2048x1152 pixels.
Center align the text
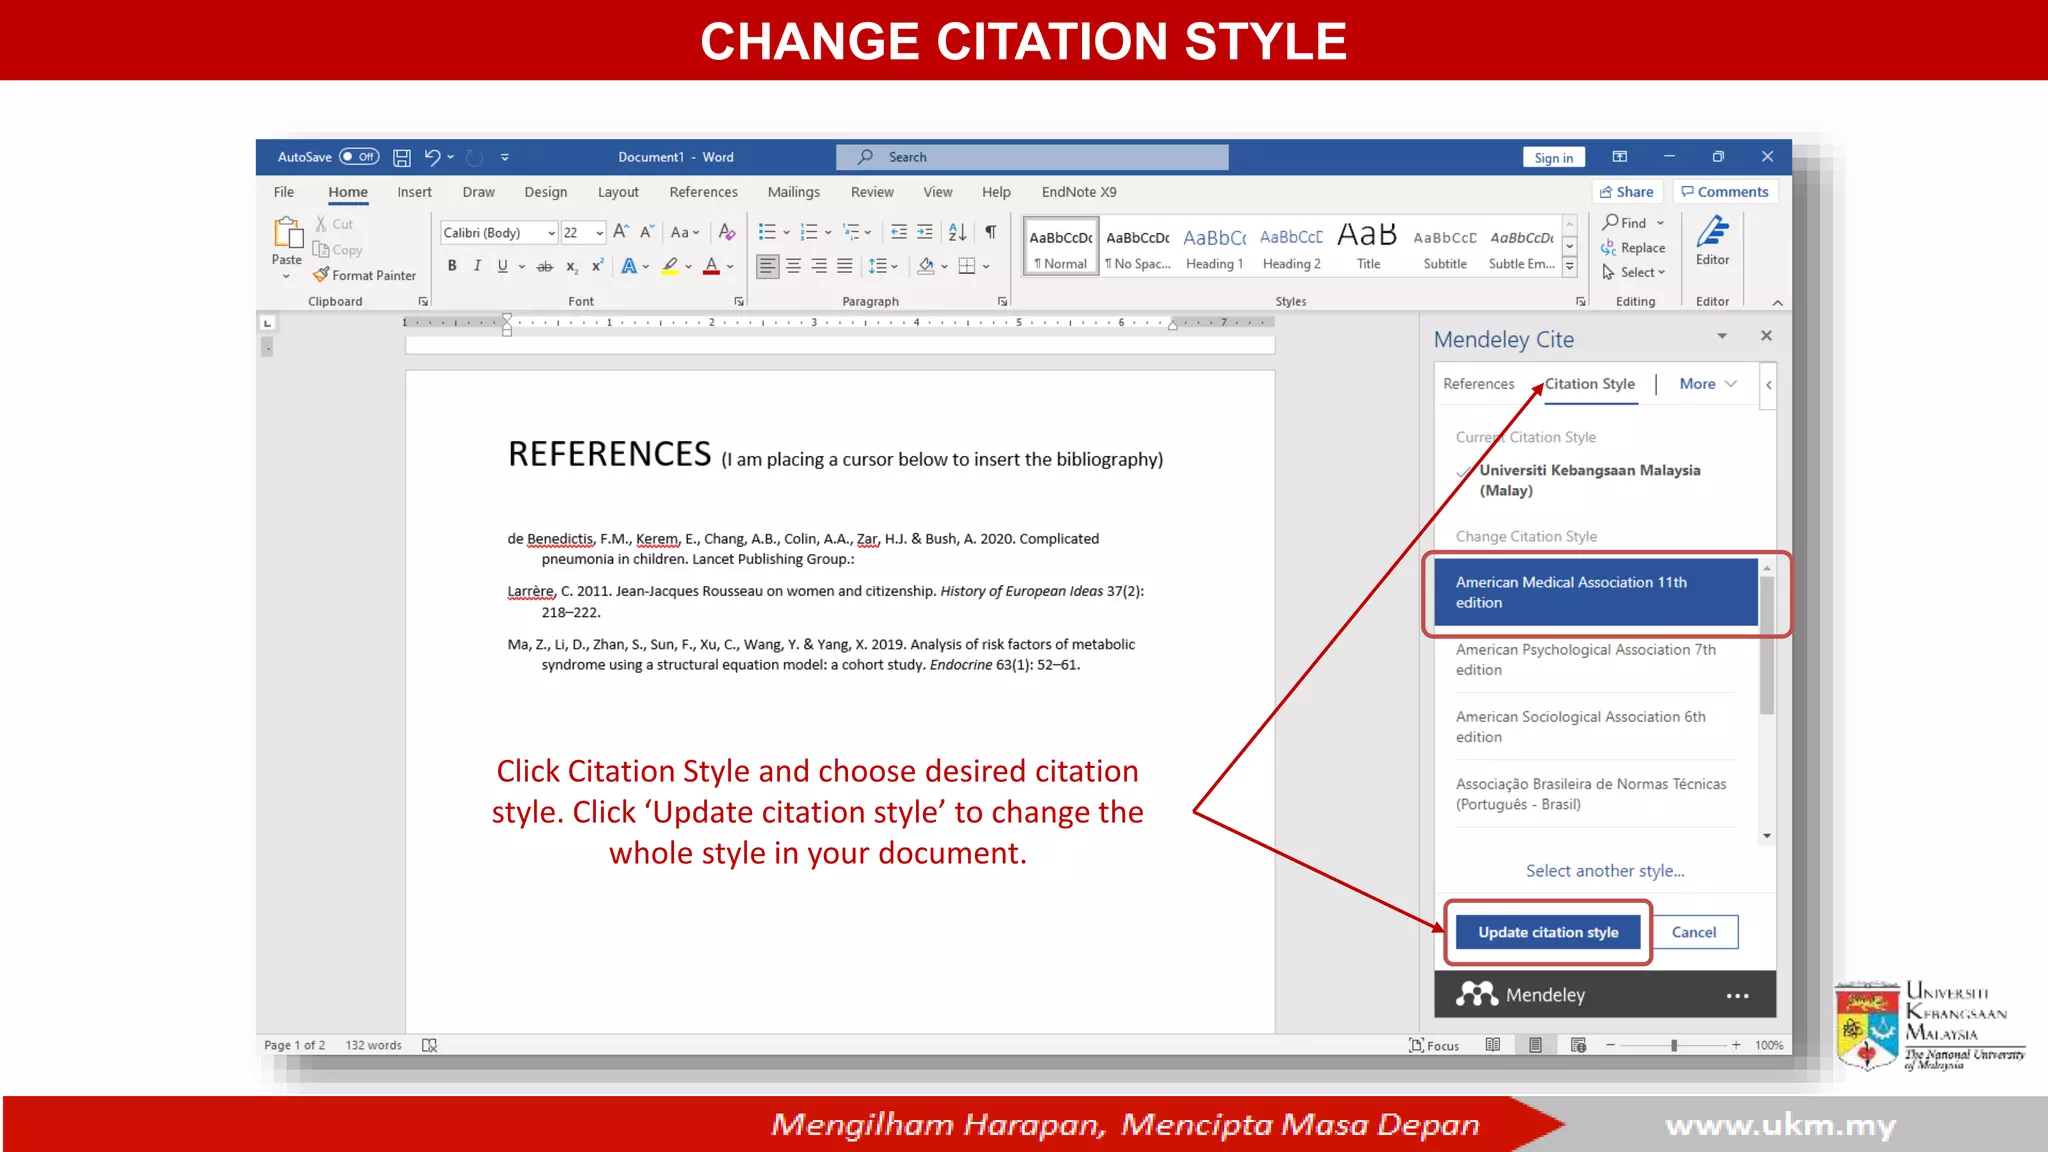(x=793, y=266)
